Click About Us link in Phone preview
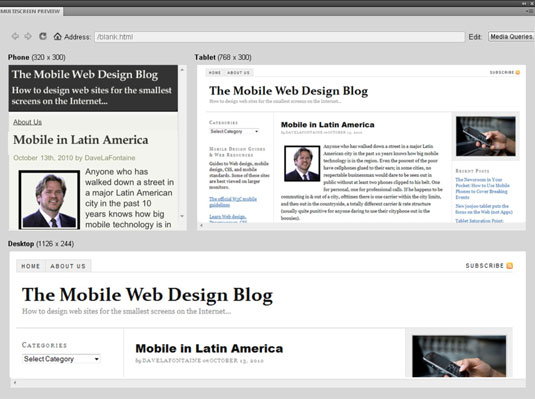 27,122
